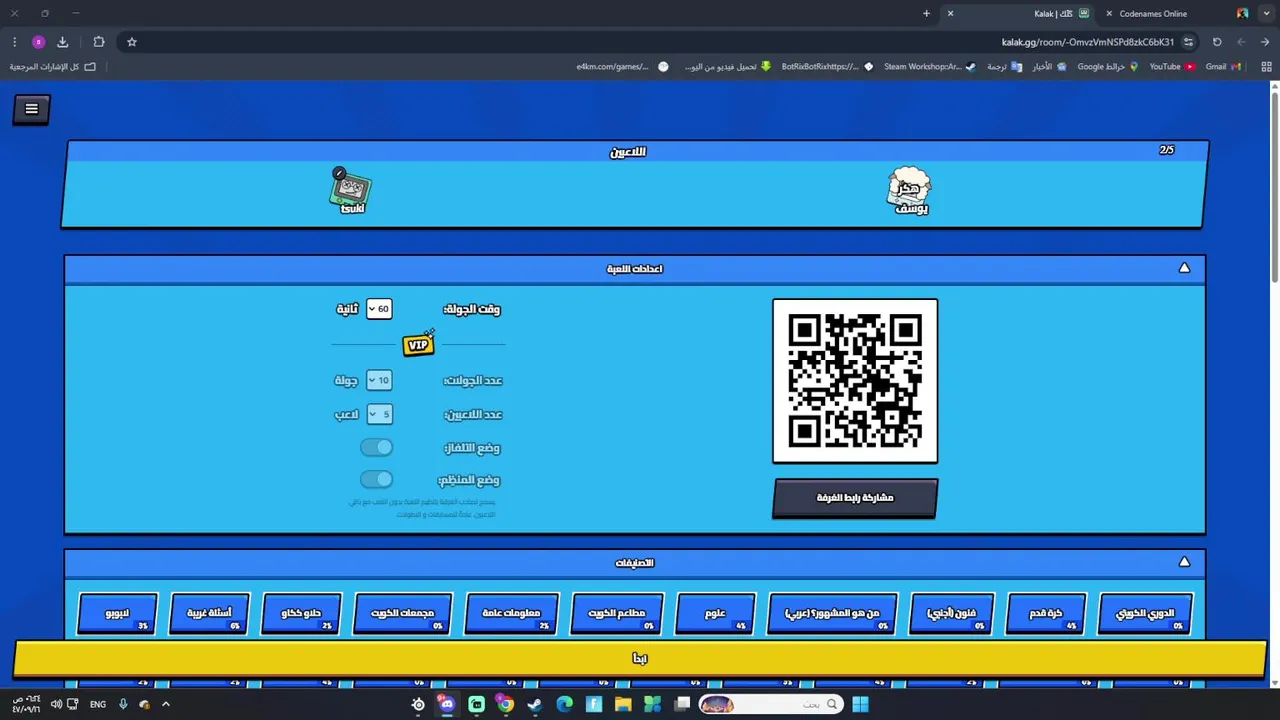
Task: Click the VIP badge in game settings
Action: point(418,344)
